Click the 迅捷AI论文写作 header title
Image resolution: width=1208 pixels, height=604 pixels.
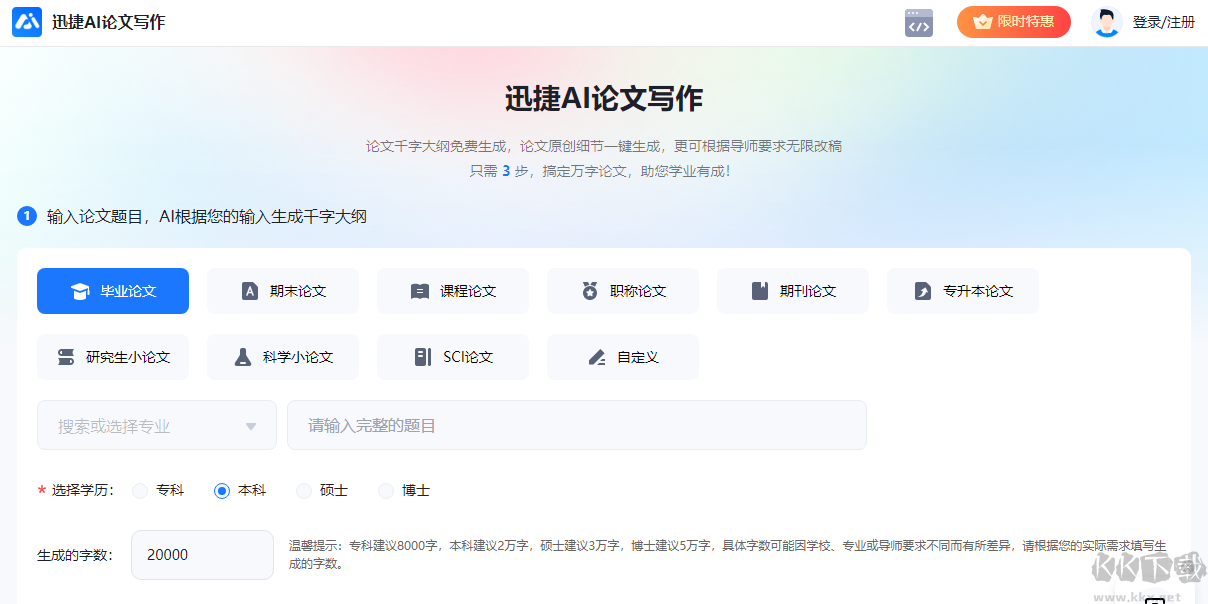[x=109, y=22]
